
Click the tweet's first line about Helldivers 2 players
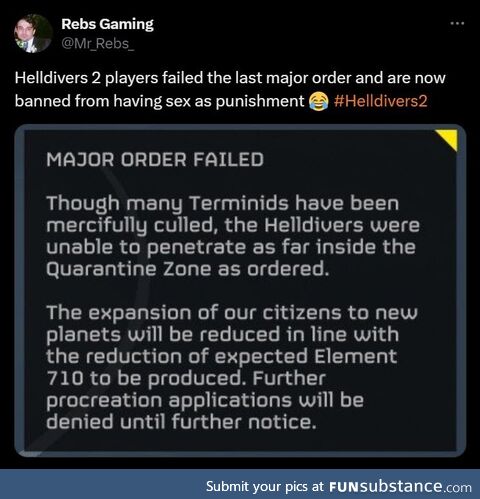tap(230, 78)
